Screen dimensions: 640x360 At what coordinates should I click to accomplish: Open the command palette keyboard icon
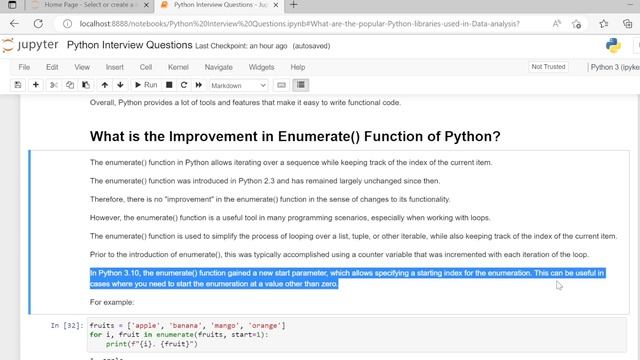coord(281,85)
